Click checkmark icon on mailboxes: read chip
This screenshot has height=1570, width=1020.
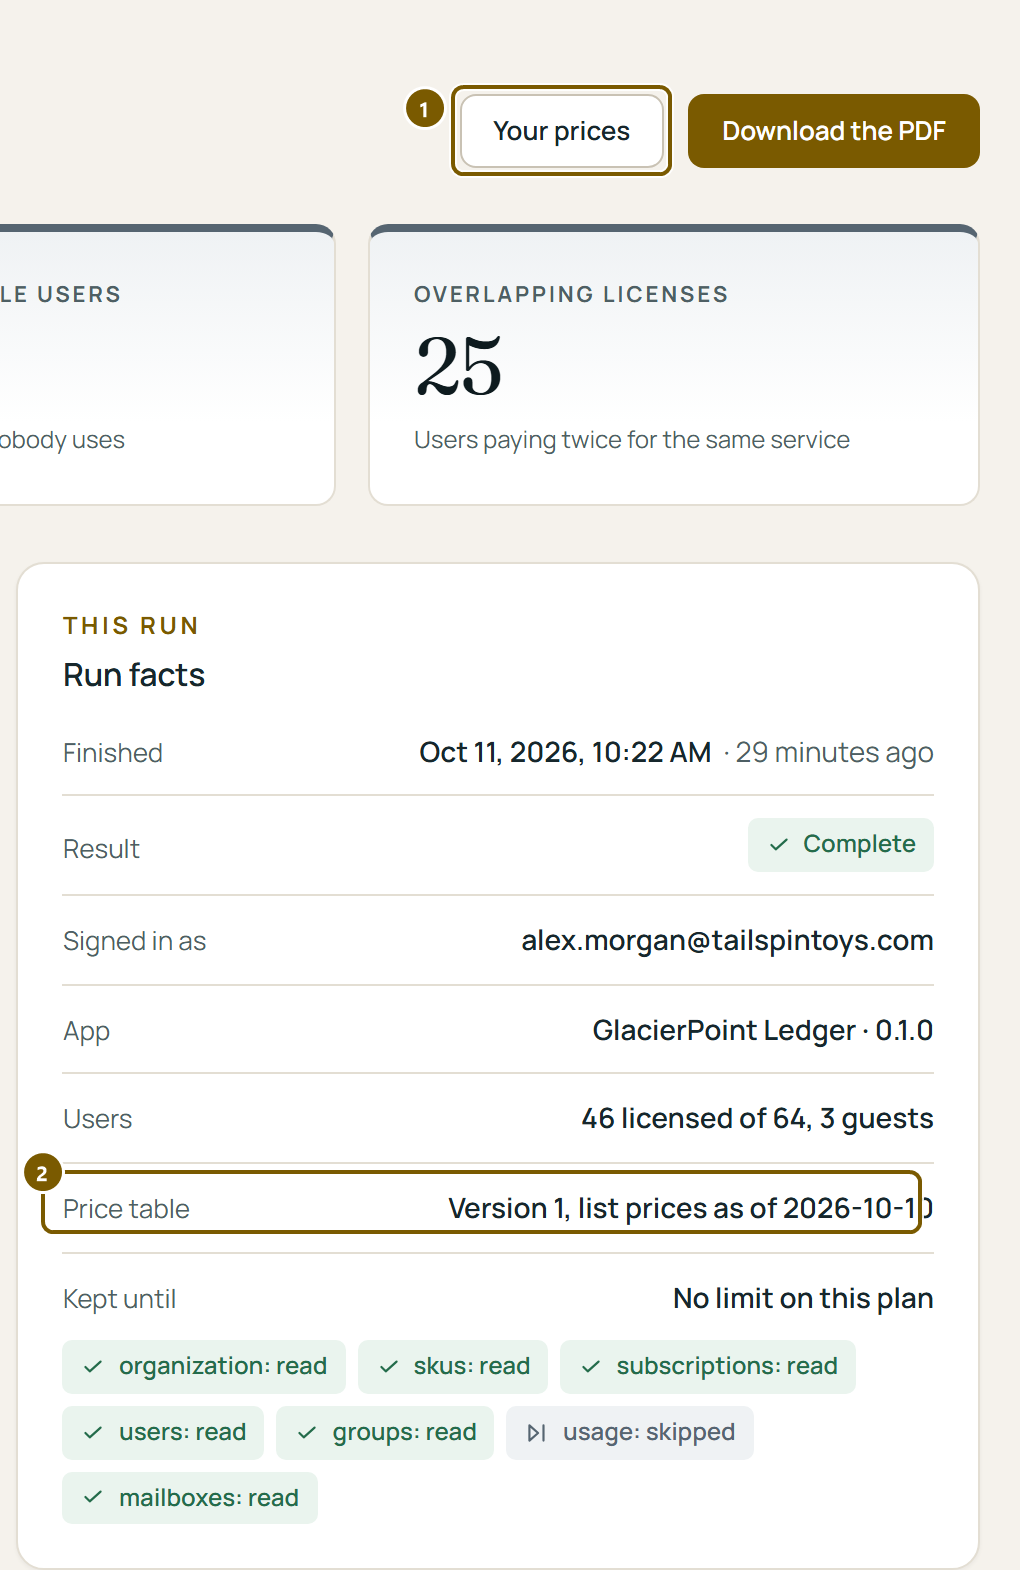(93, 1498)
